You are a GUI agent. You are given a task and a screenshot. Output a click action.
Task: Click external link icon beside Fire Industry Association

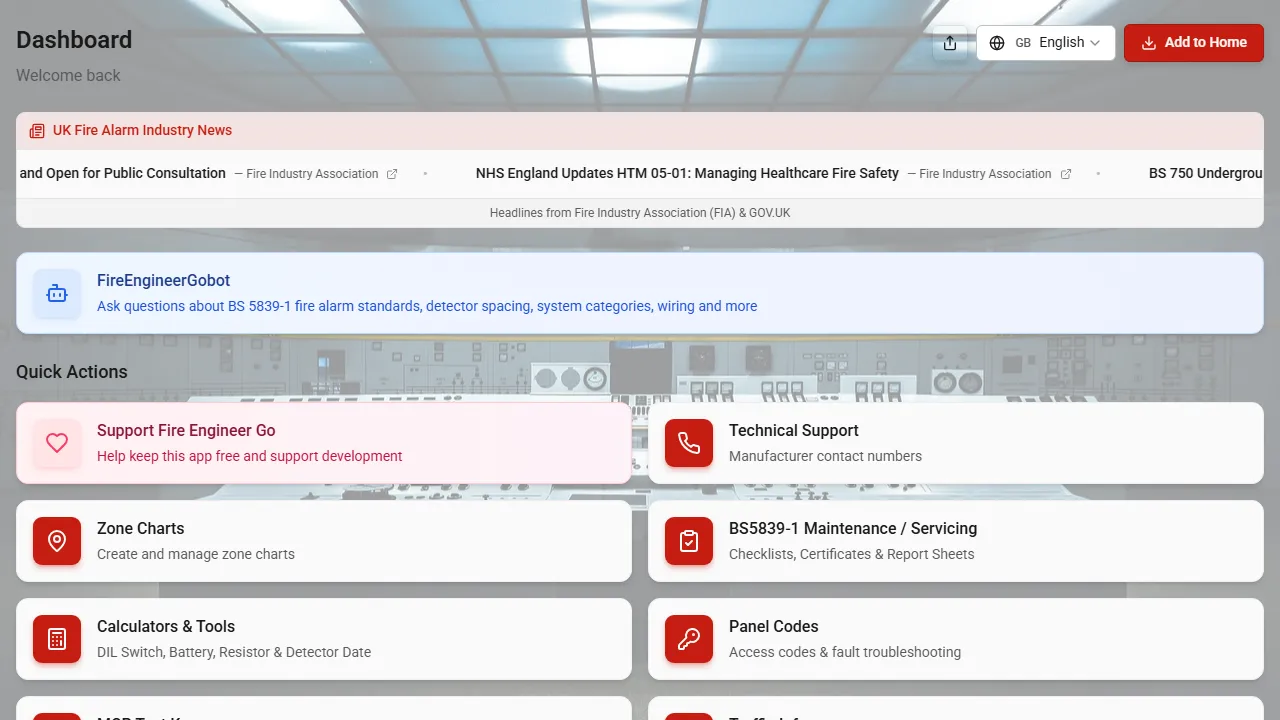click(x=393, y=173)
